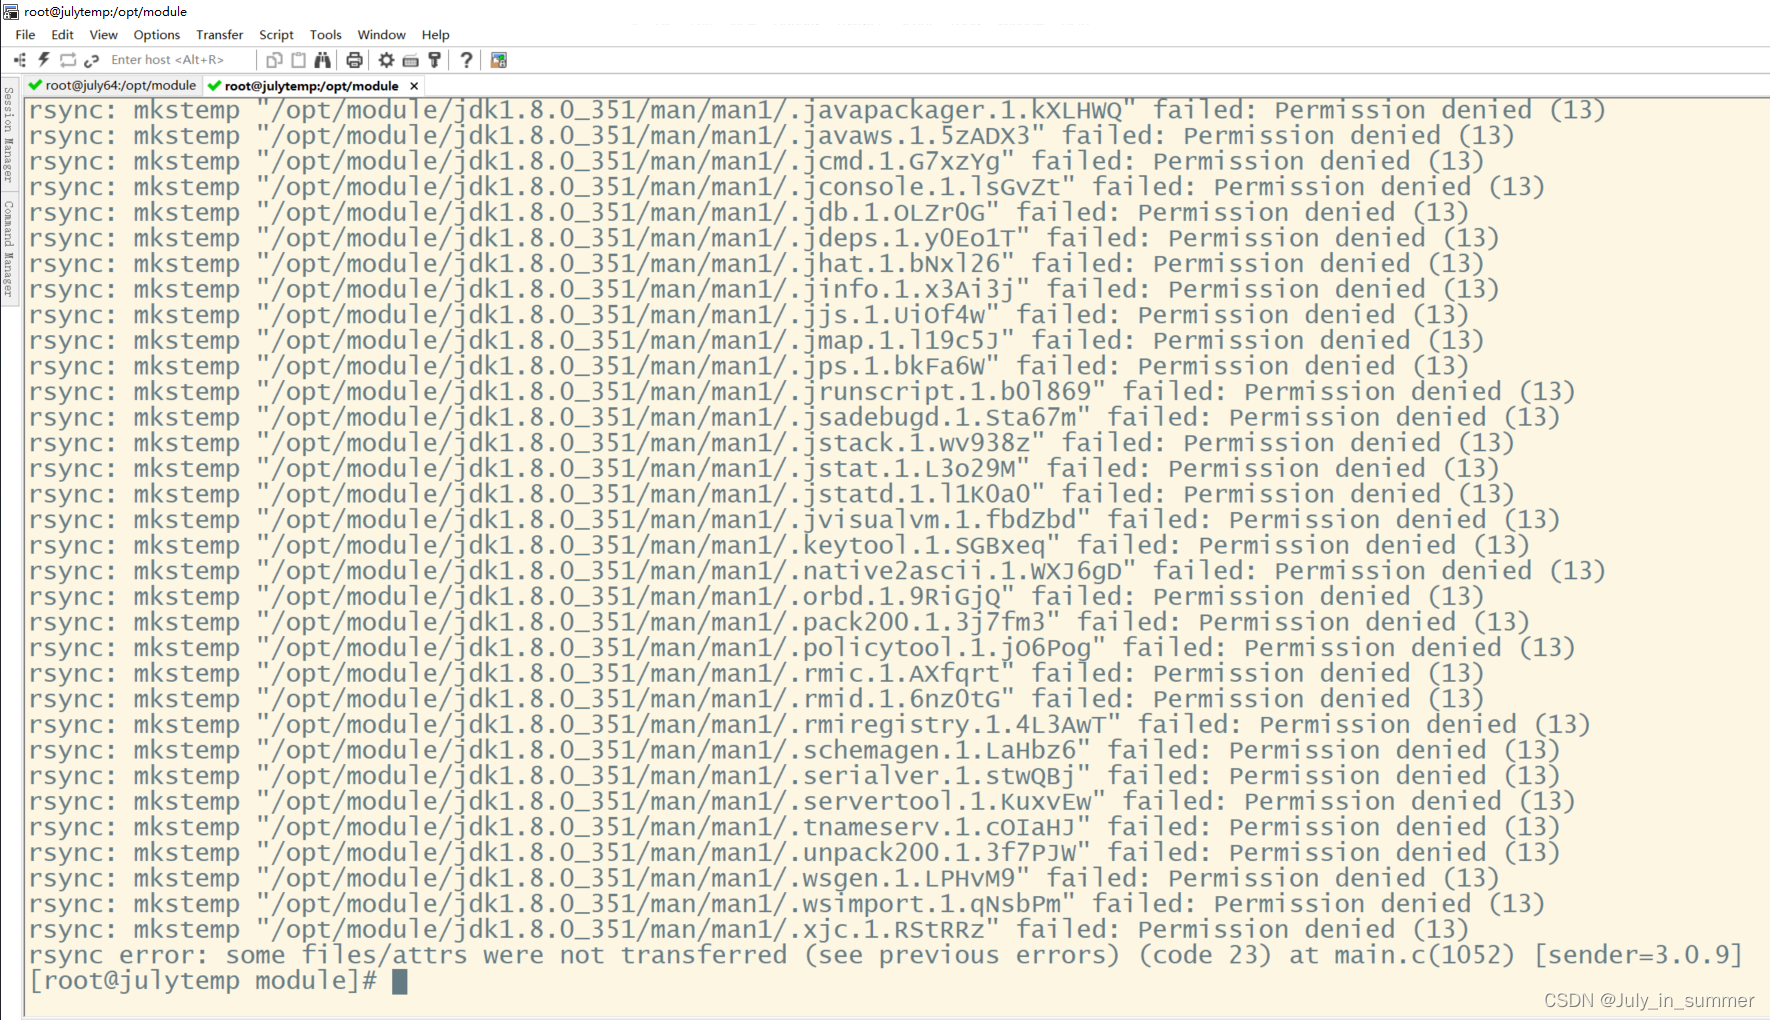Click the .jsadebugd.1.Sta67m error line
Image resolution: width=1770 pixels, height=1020 pixels.
794,418
